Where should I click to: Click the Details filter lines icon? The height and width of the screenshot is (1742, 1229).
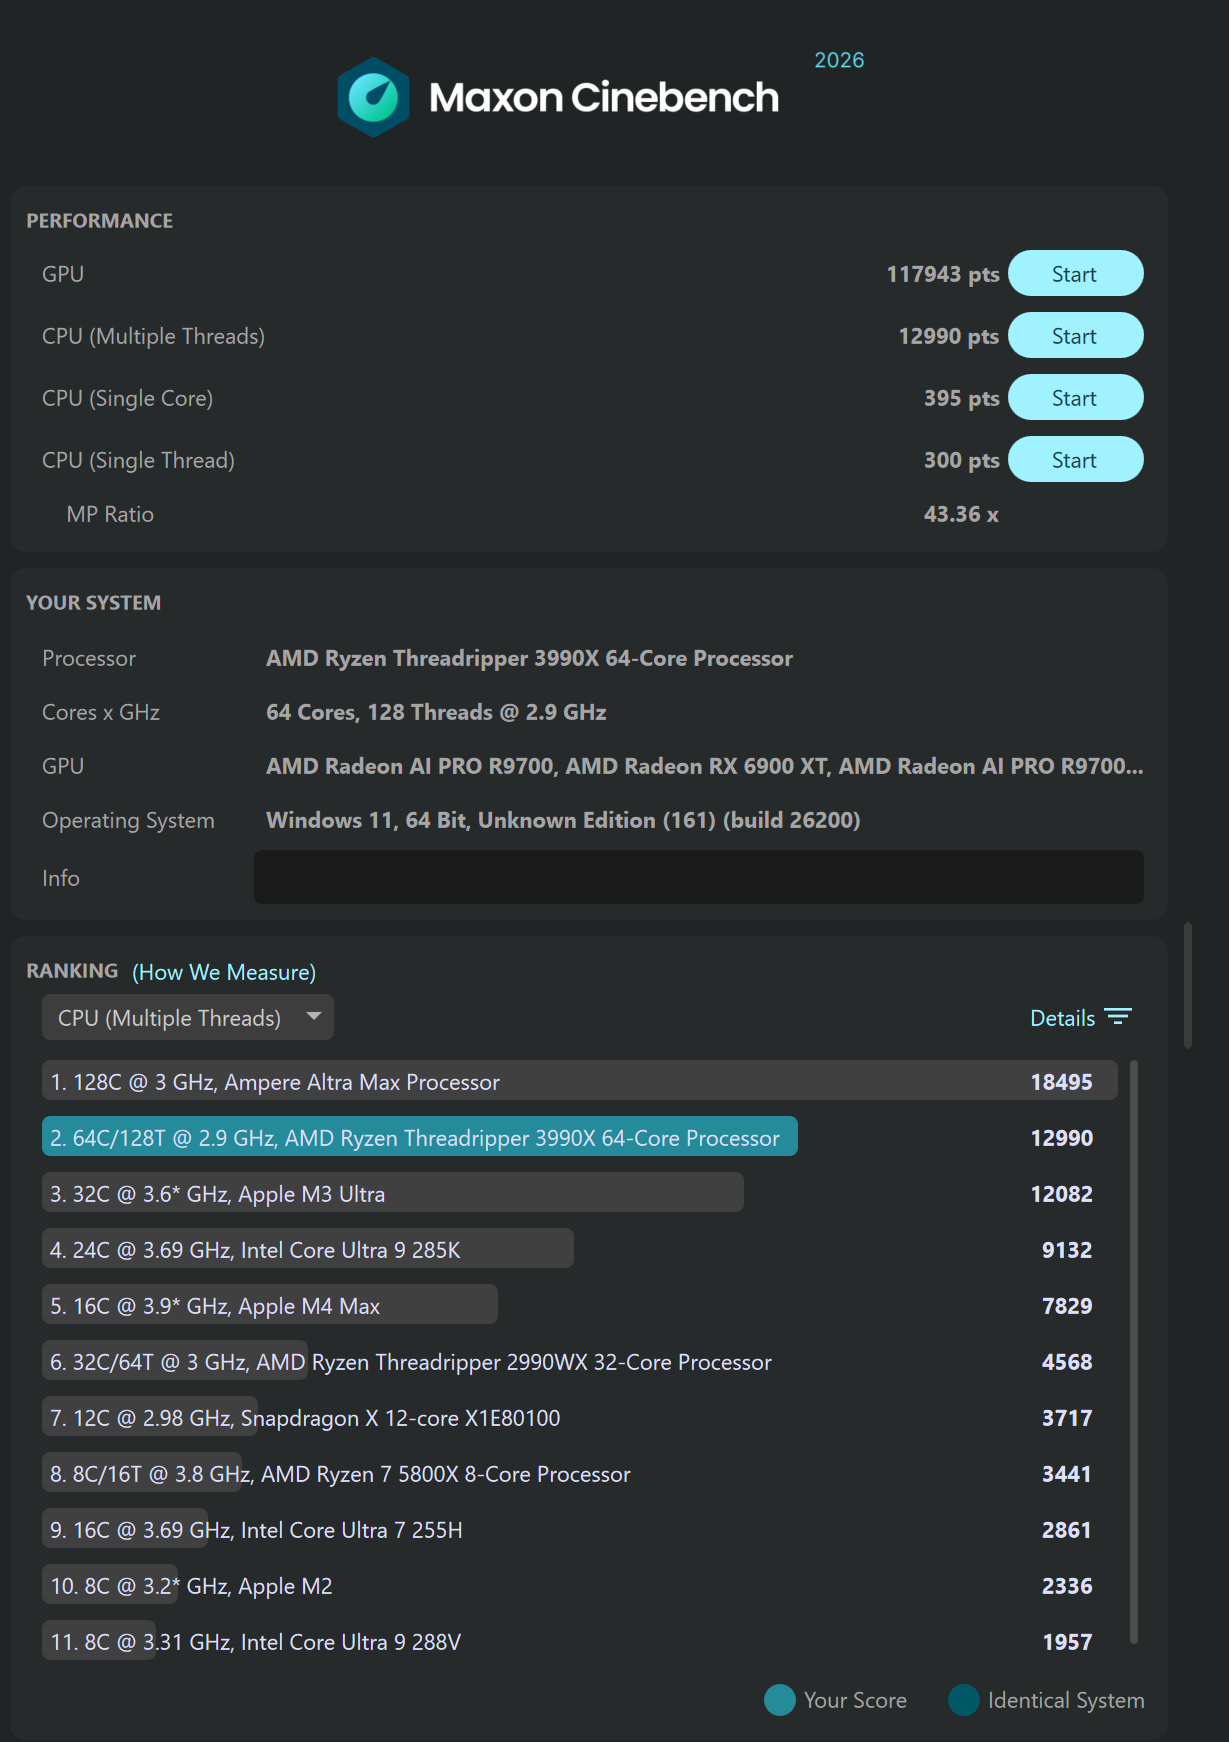1118,1017
